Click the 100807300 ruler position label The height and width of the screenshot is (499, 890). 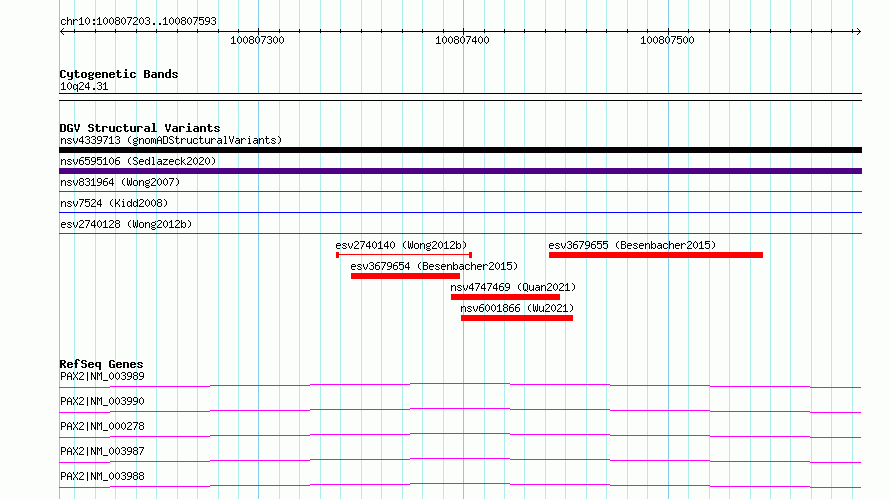tap(257, 40)
